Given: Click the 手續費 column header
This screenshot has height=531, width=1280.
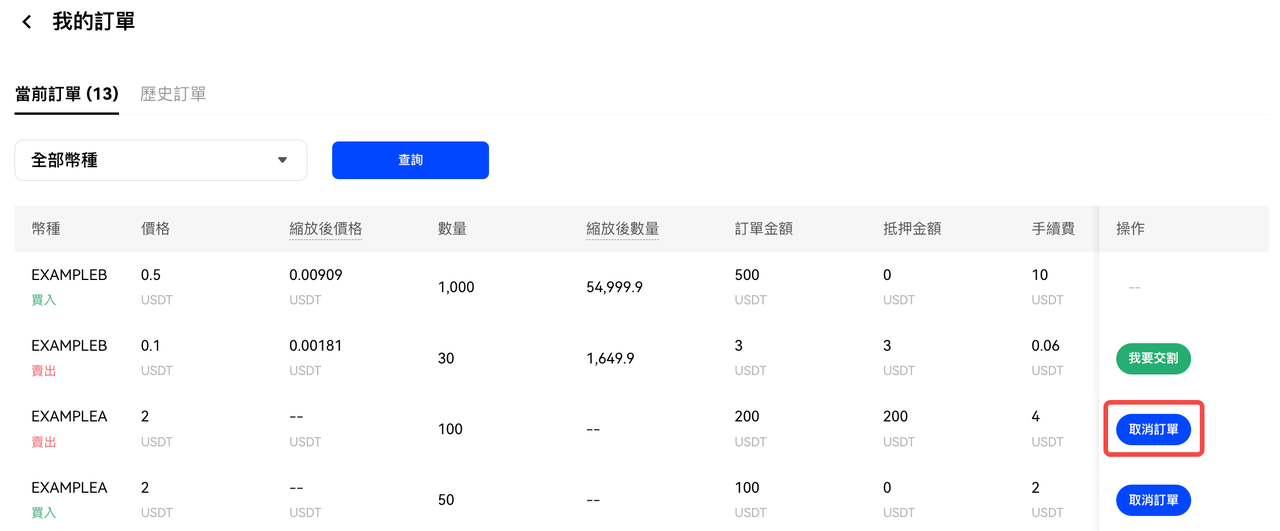Looking at the screenshot, I should pyautogui.click(x=1053, y=229).
